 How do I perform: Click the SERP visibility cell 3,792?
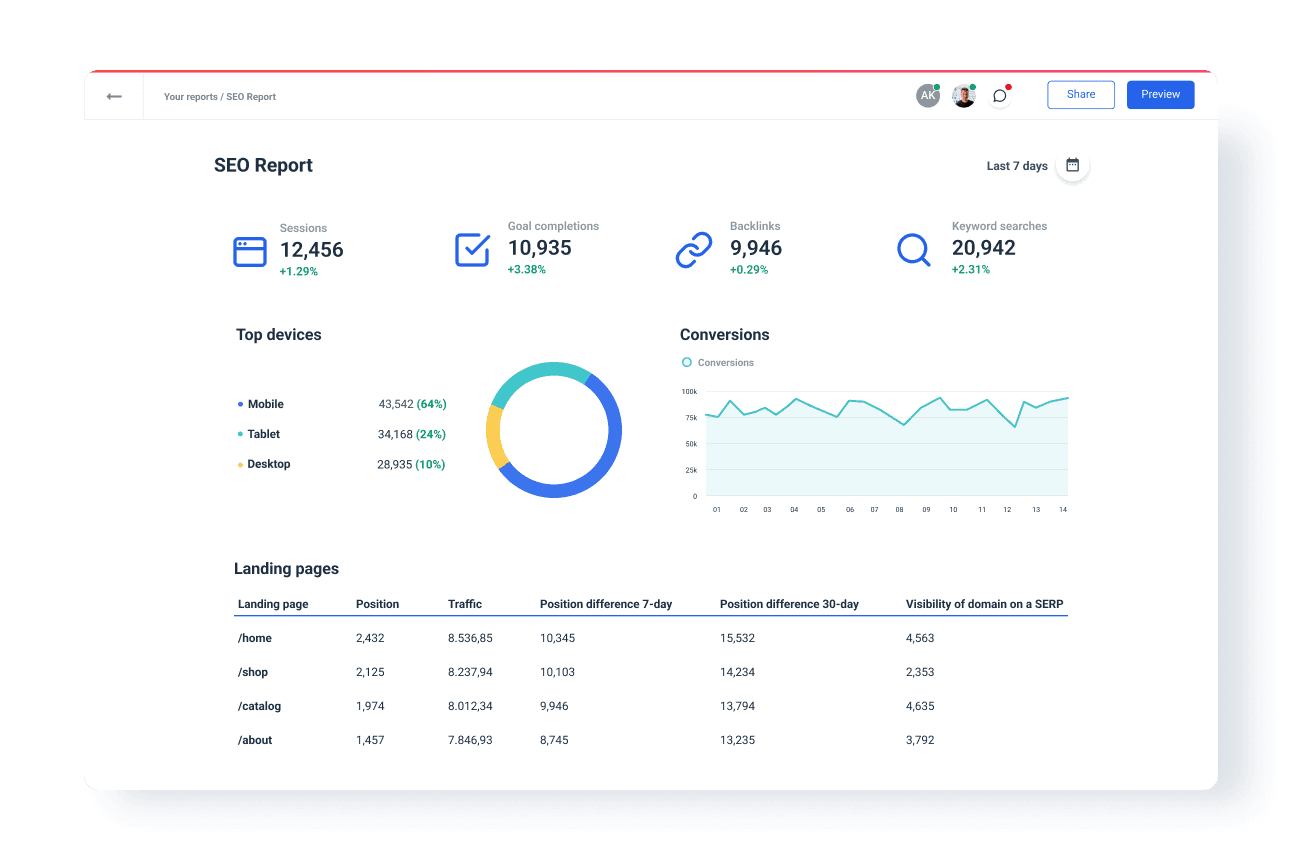[920, 740]
